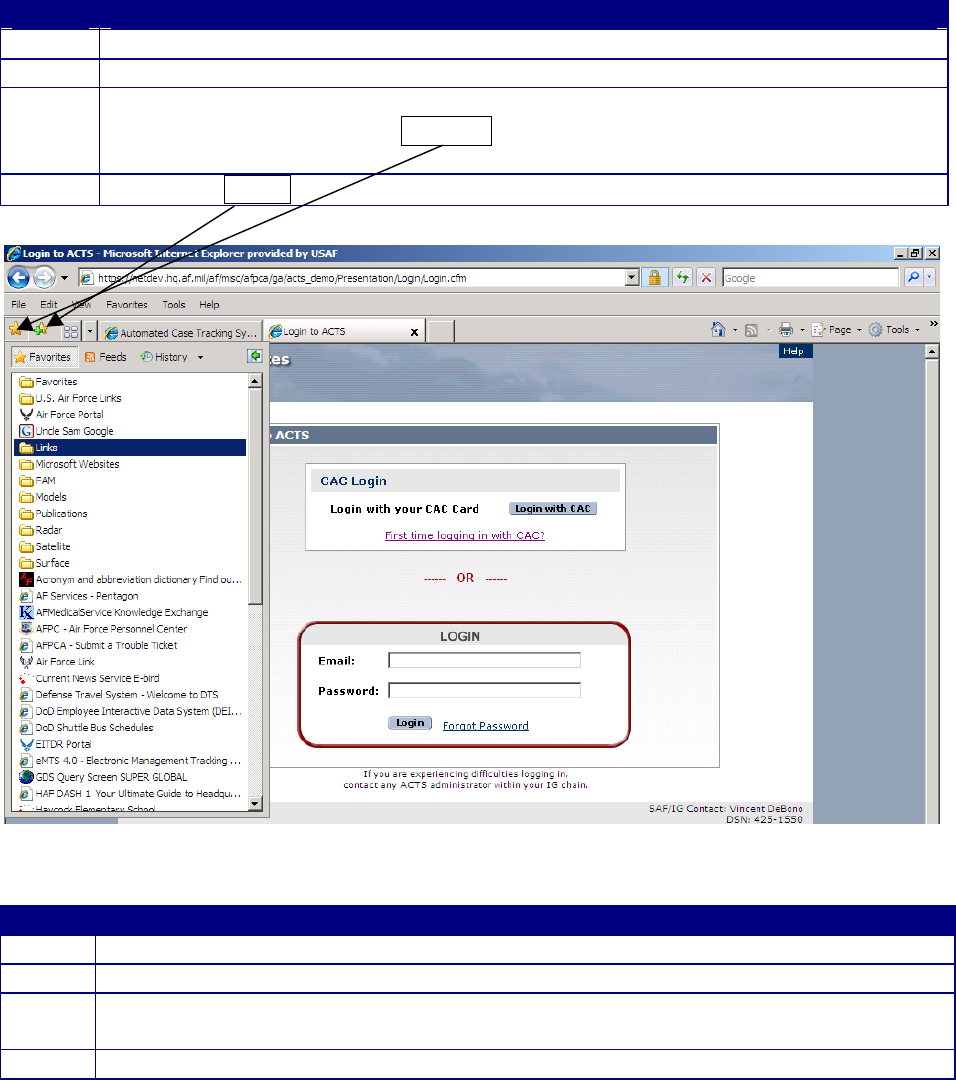Screen dimensions: 956x1080
Task: Open the Tools gear toolbar menu
Action: [x=894, y=330]
